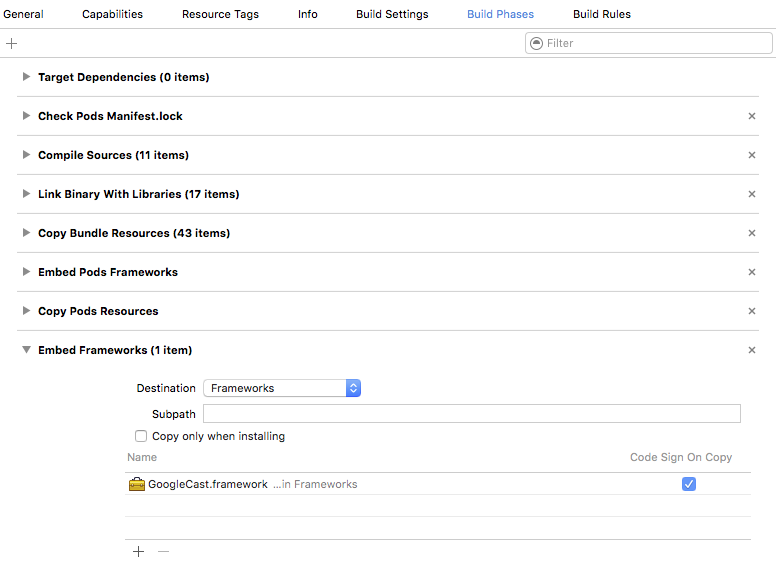Expand Link Binary With Libraries section
This screenshot has height=564, width=776.
tap(26, 194)
